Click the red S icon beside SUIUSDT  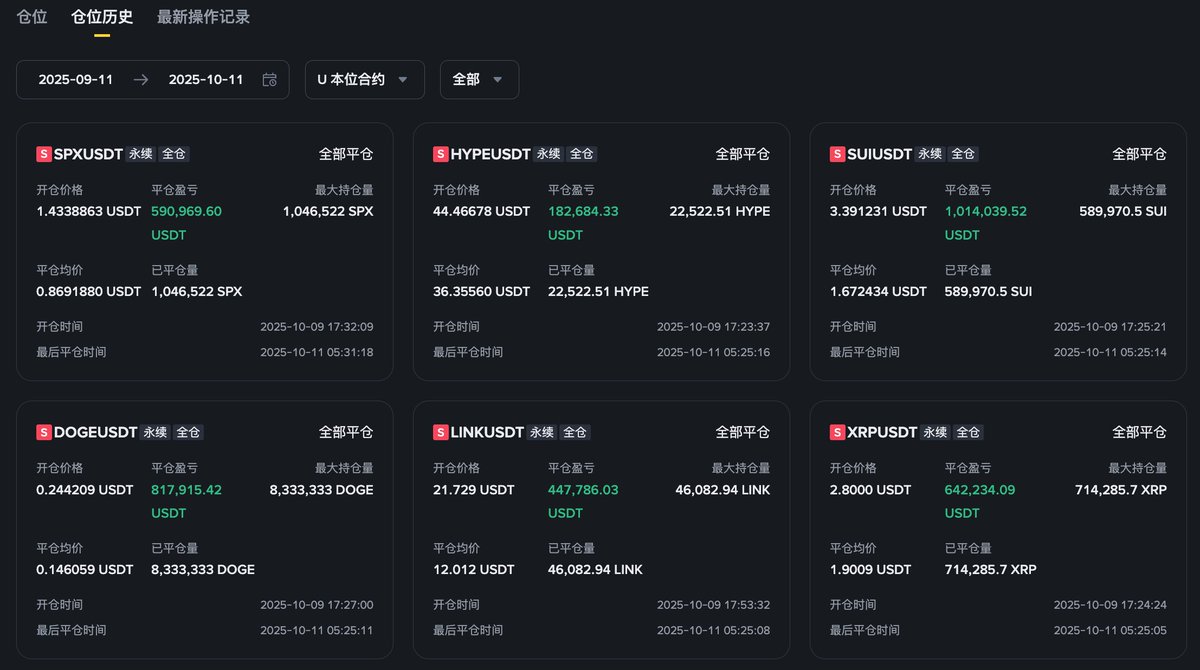pyautogui.click(x=838, y=154)
